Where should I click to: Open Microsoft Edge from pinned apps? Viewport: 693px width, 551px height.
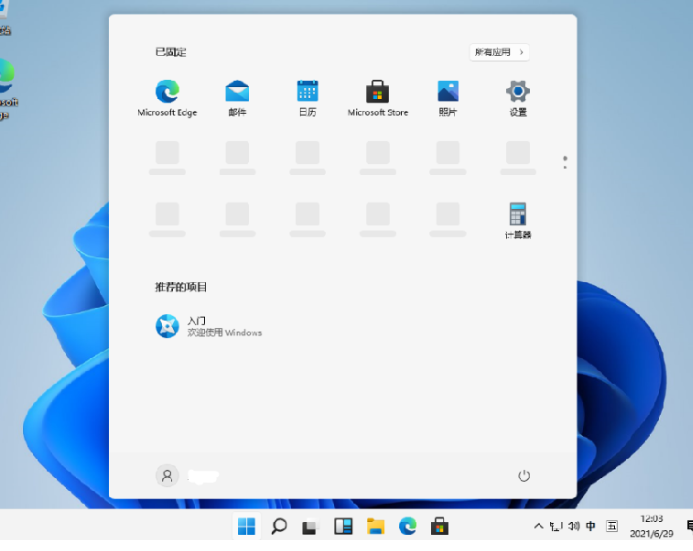[x=167, y=98]
